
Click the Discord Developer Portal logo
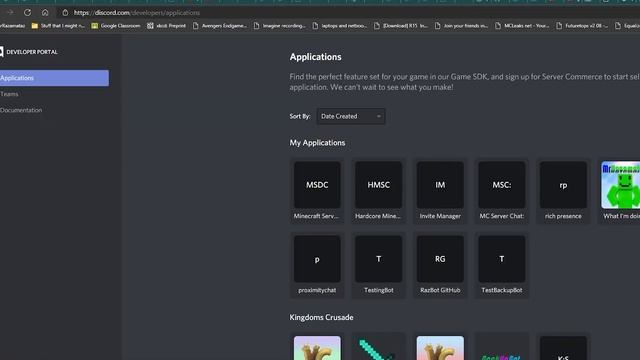click(2, 52)
